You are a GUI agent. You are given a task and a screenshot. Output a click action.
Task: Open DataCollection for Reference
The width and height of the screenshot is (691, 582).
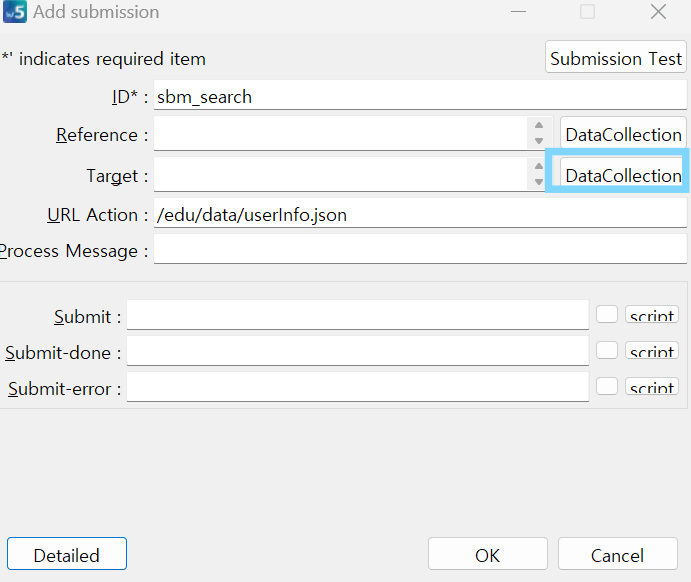623,134
